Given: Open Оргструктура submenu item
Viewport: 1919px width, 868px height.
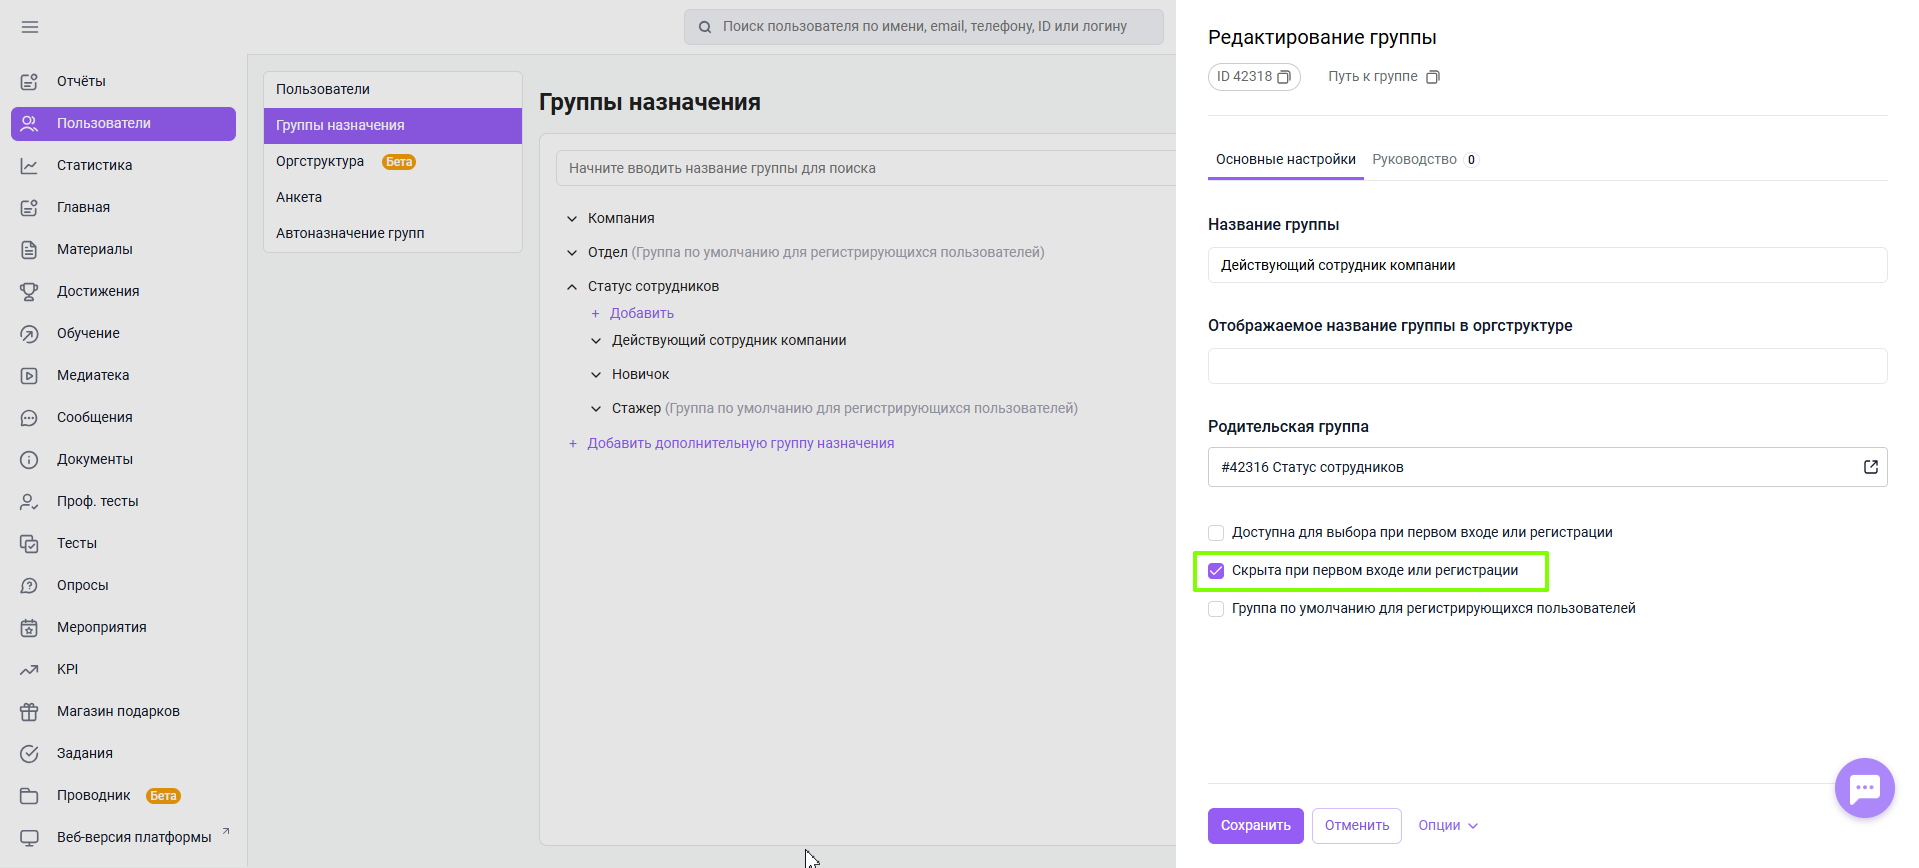Looking at the screenshot, I should [x=393, y=161].
